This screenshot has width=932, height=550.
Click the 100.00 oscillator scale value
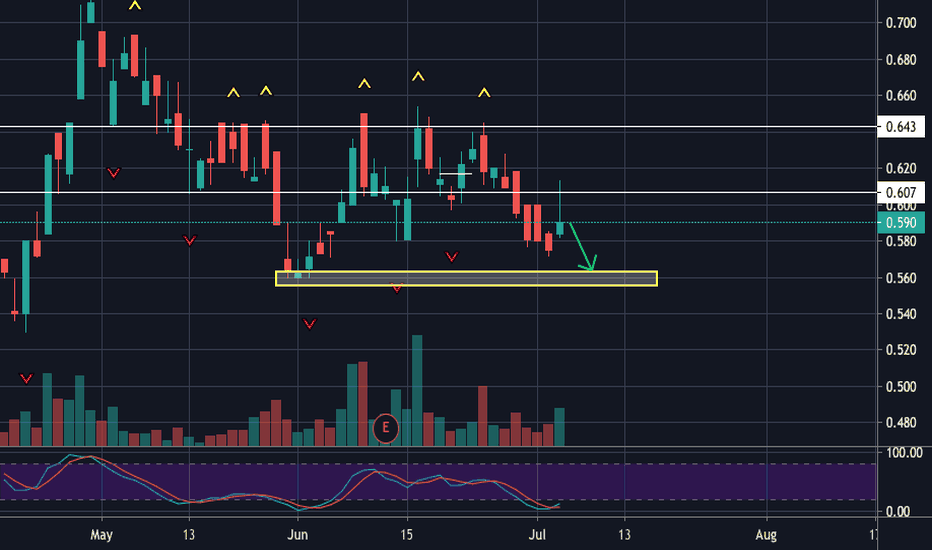pyautogui.click(x=904, y=453)
